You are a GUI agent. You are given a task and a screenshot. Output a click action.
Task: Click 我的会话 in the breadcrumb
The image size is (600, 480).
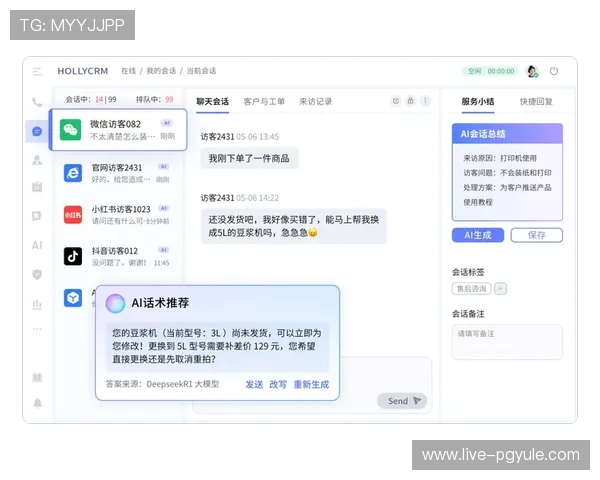[x=161, y=71]
